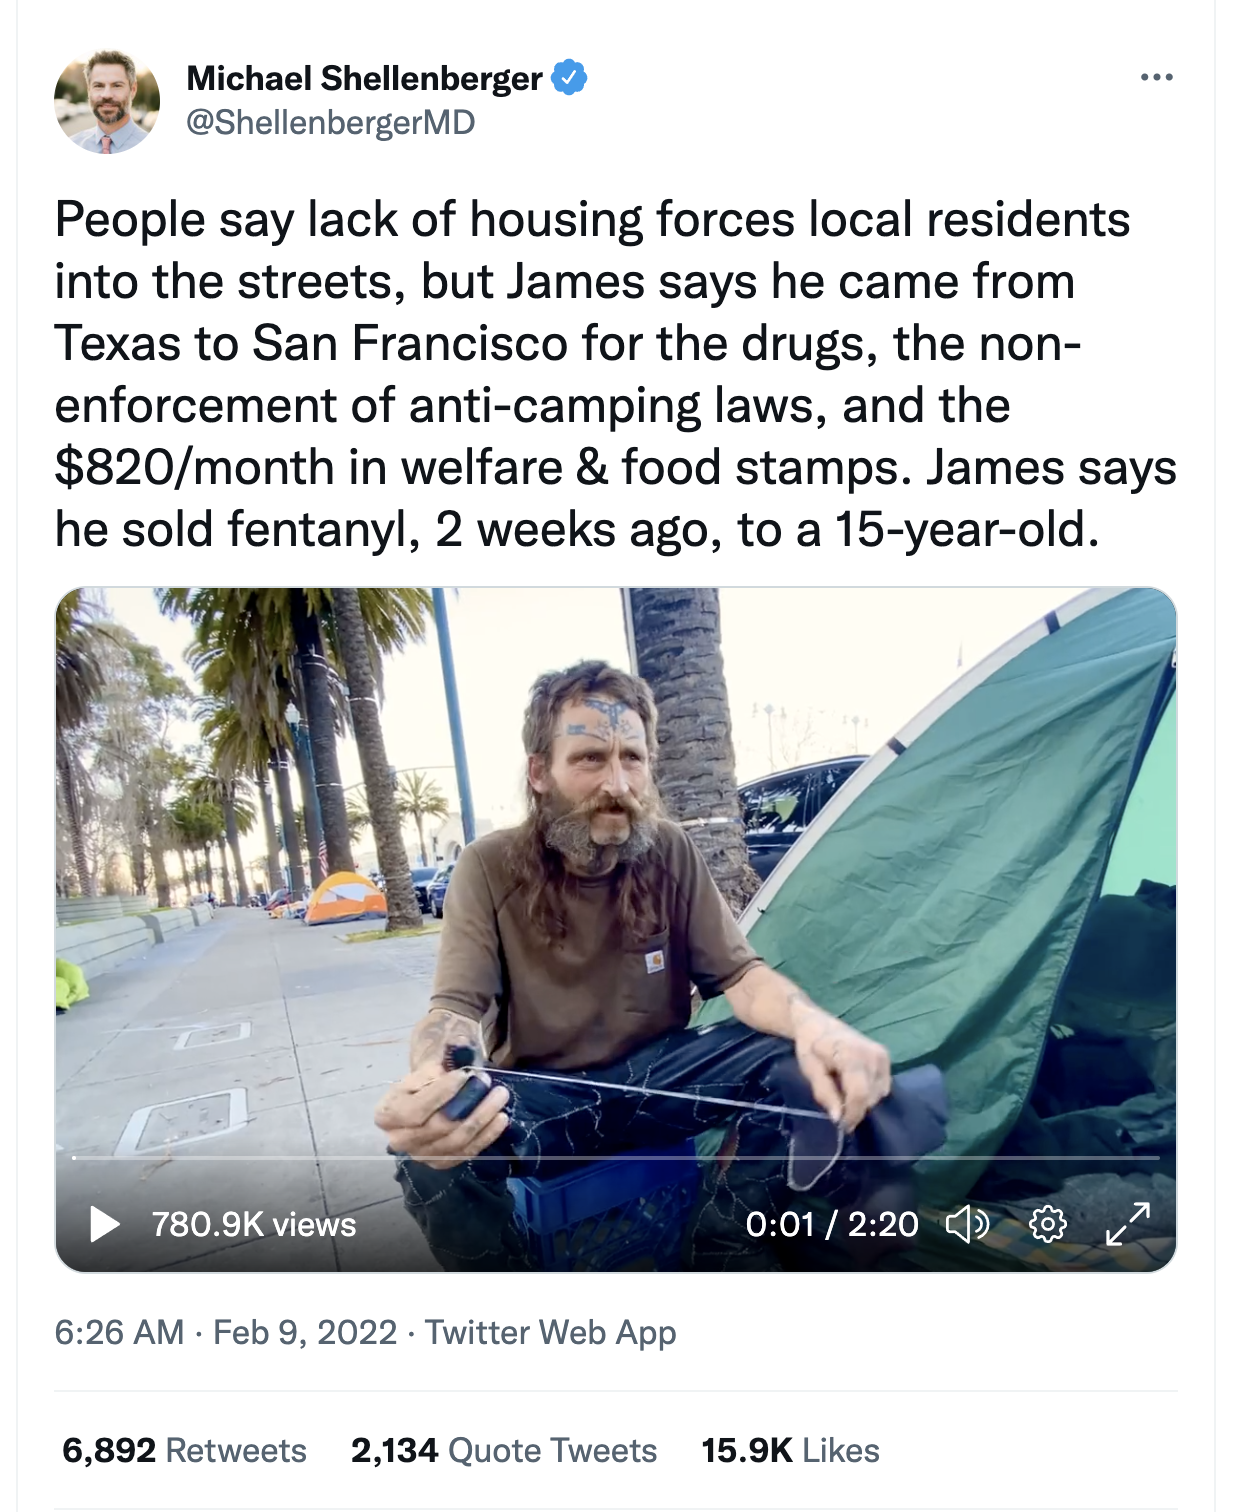This screenshot has height=1512, width=1250.
Task: View the 2,134 Quote Tweets list
Action: (x=504, y=1450)
